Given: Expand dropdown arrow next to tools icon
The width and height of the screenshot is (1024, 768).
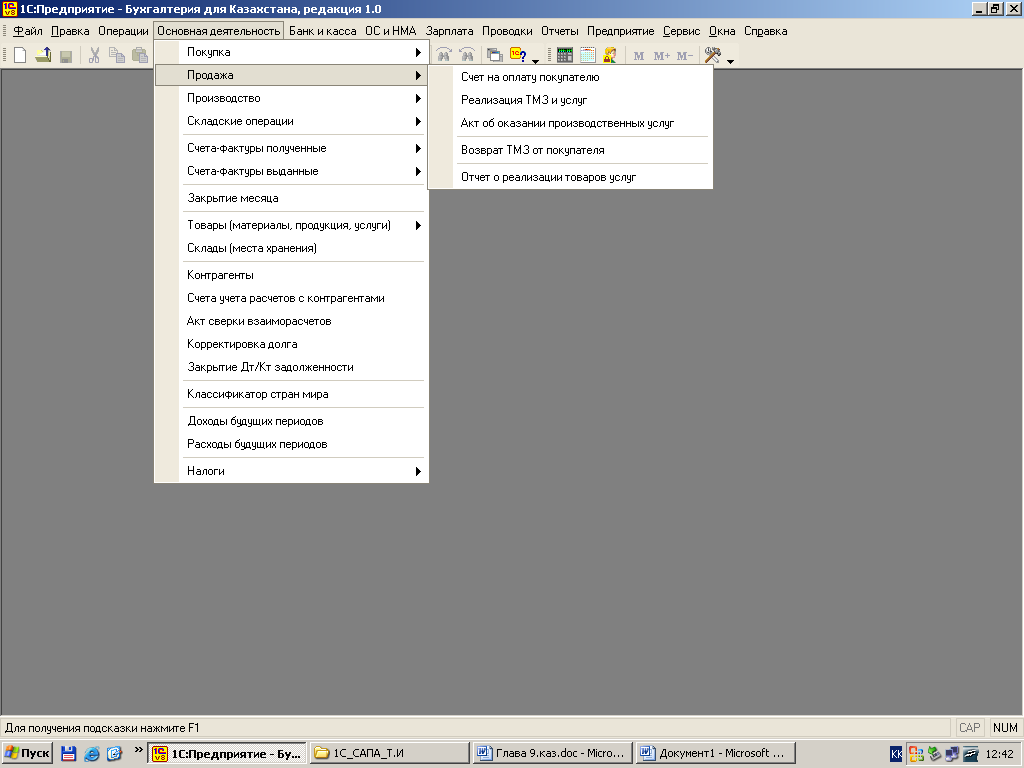Looking at the screenshot, I should (730, 61).
